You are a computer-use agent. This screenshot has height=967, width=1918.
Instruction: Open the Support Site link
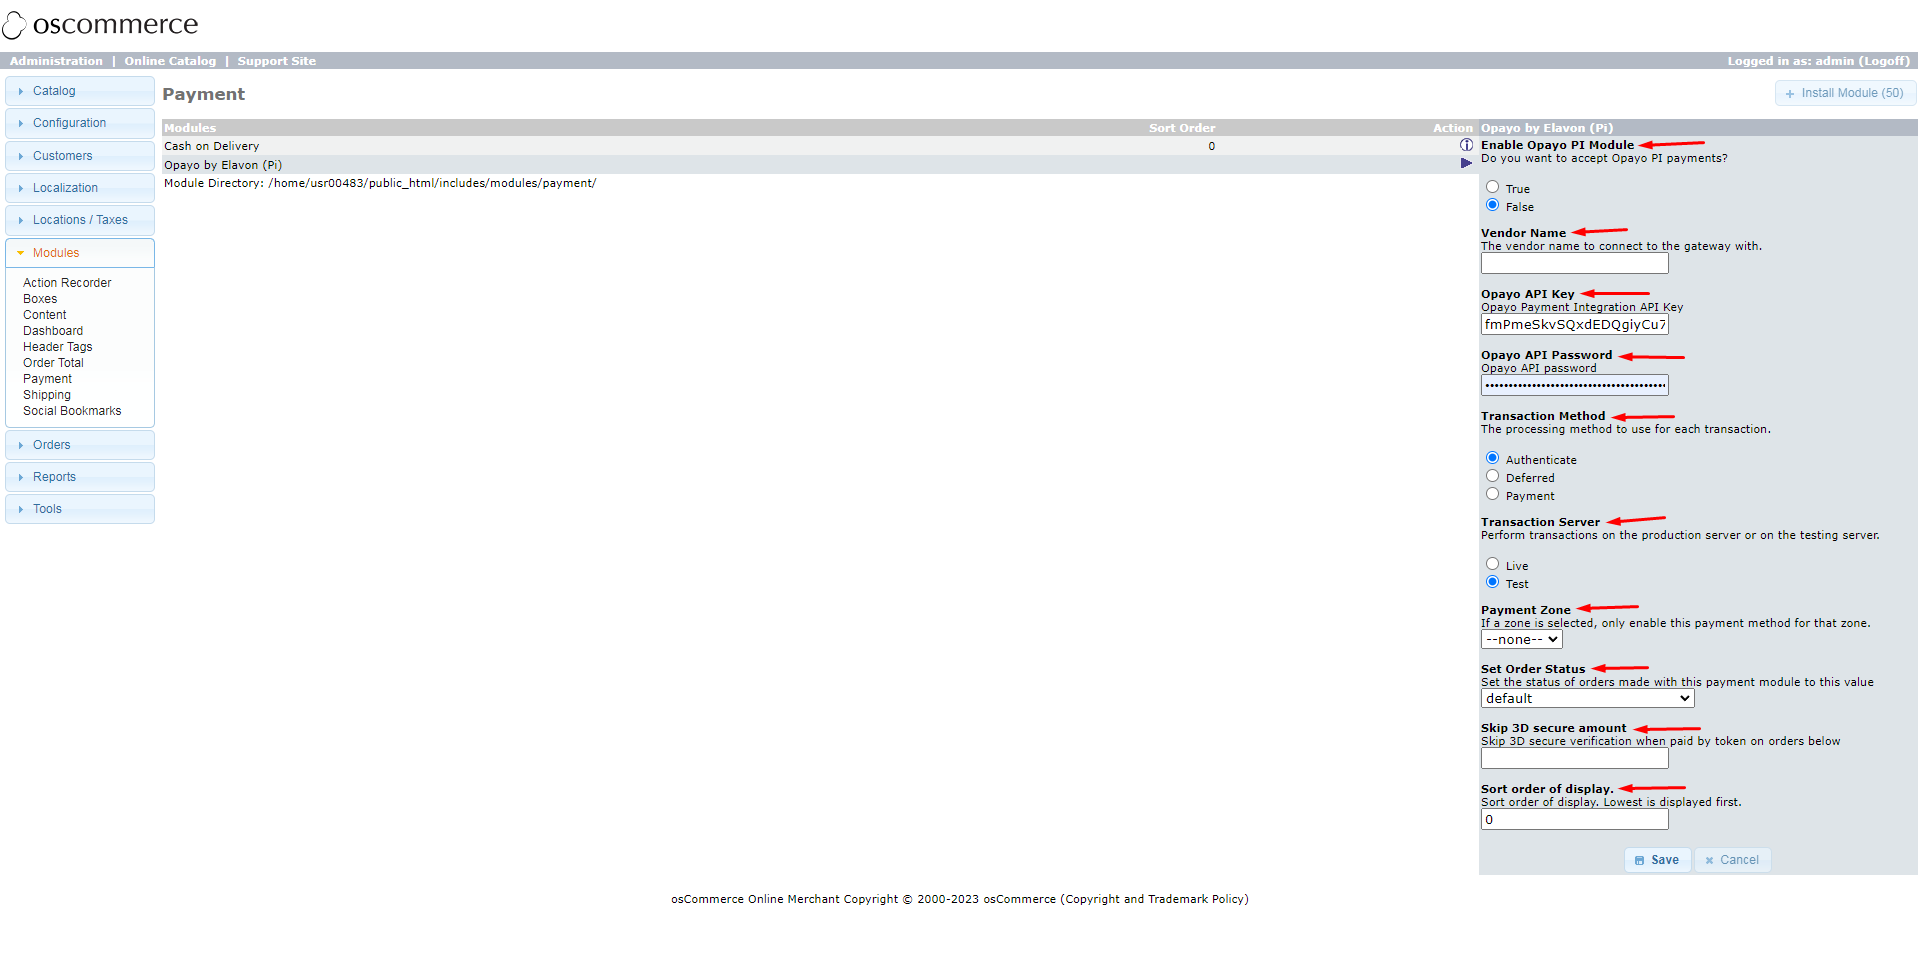[x=277, y=61]
